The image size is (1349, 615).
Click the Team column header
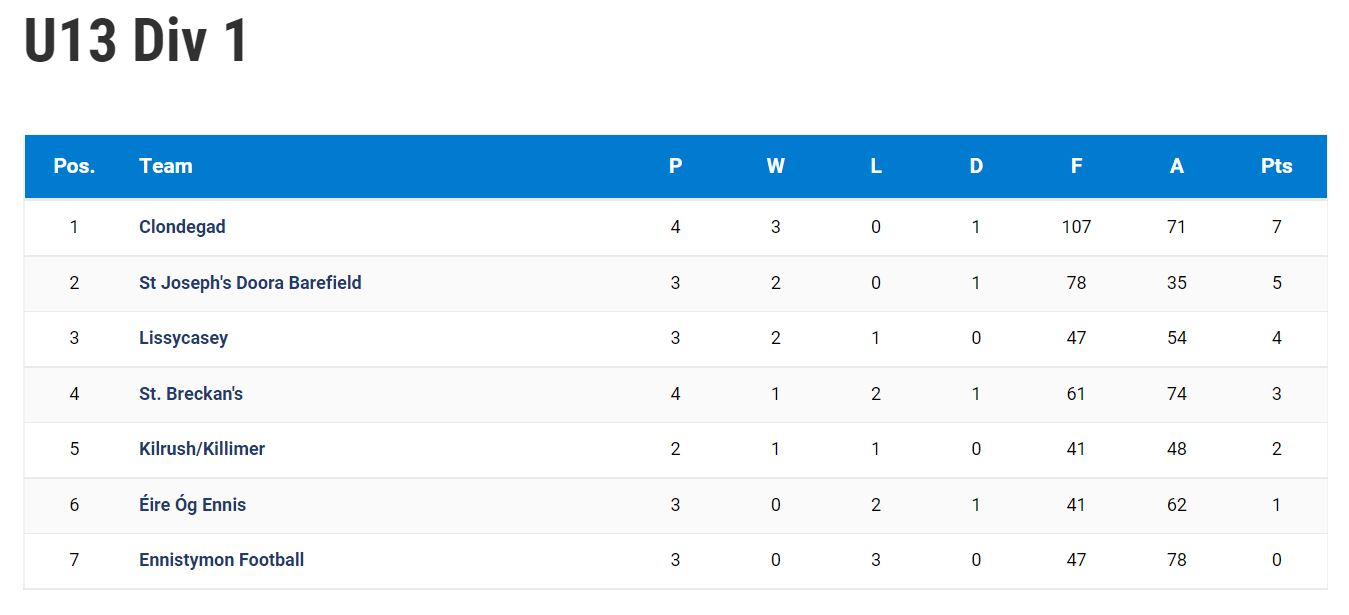[x=166, y=166]
